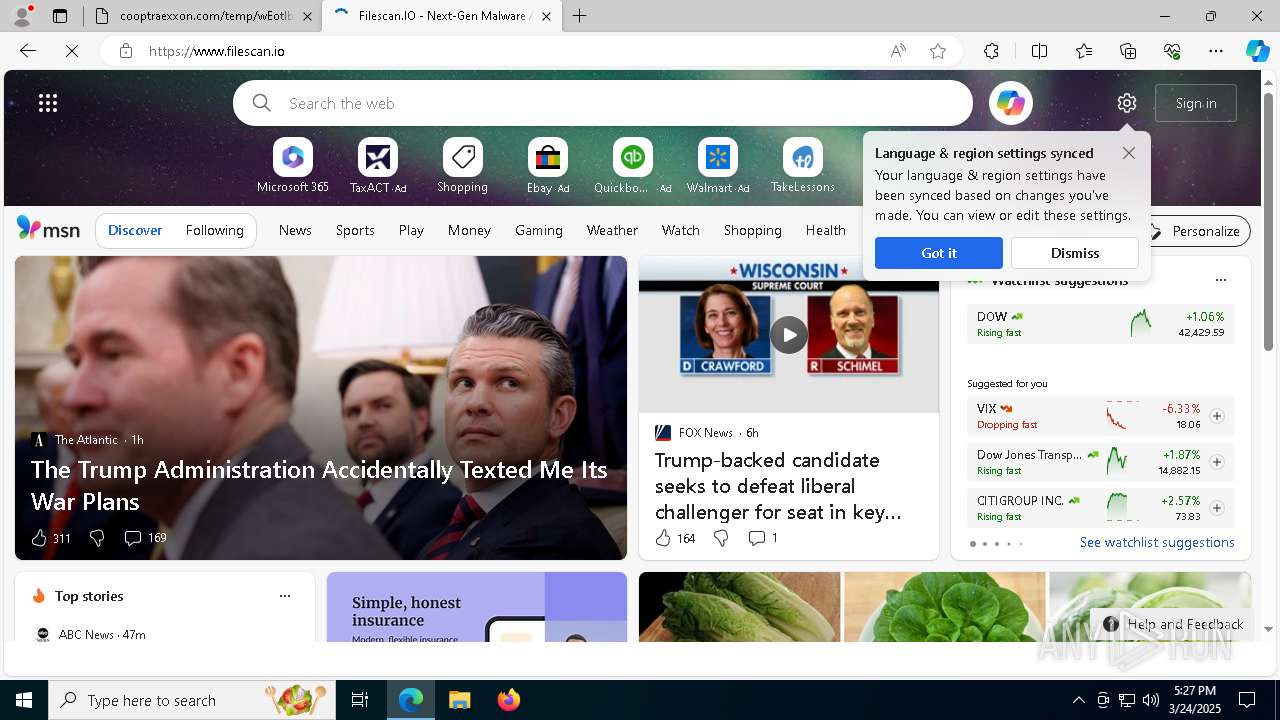This screenshot has height=720, width=1280.
Task: Open the Shopping shortcut tile
Action: [463, 166]
